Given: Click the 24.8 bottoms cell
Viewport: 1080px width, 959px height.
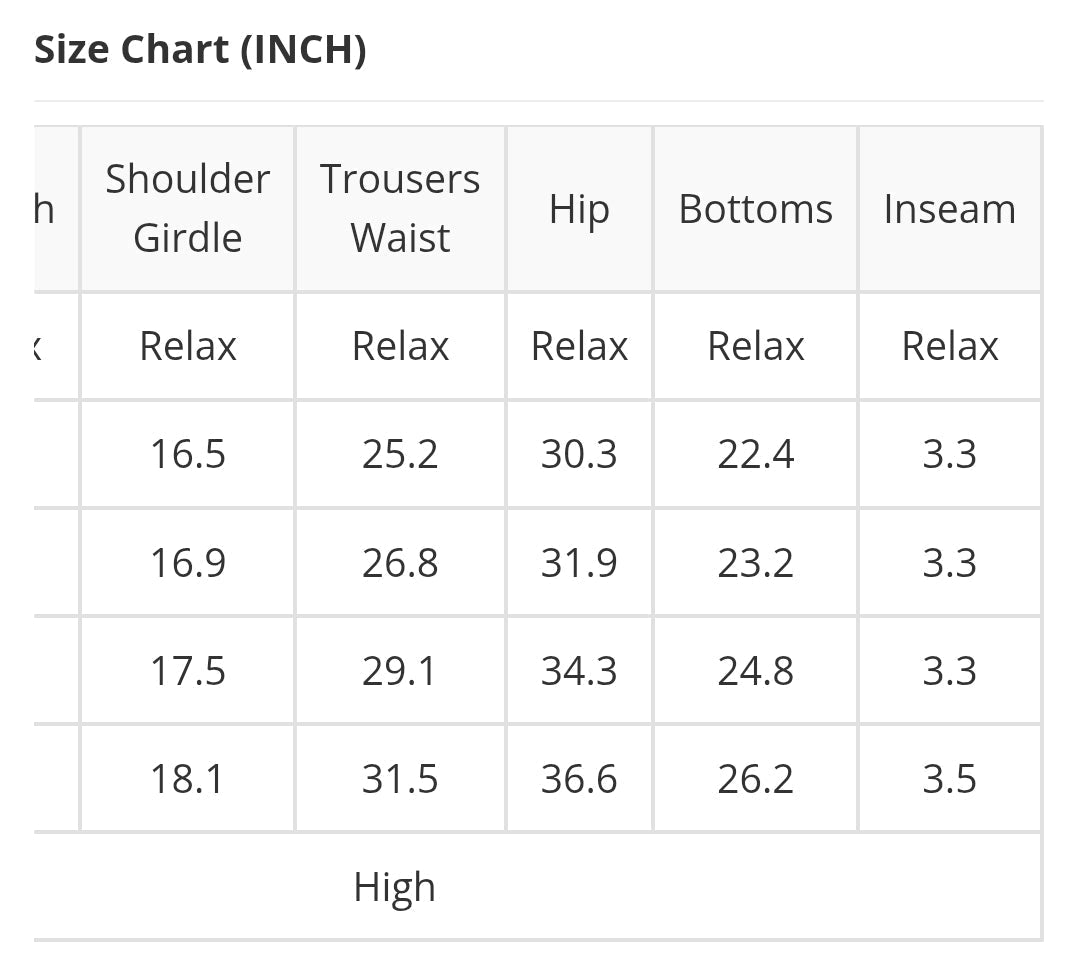Looking at the screenshot, I should pos(755,670).
